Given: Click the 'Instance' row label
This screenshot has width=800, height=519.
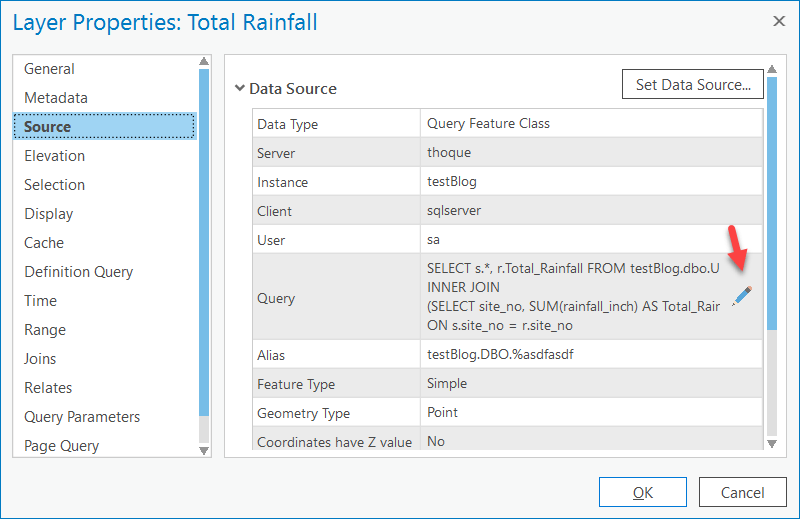Looking at the screenshot, I should tap(282, 182).
